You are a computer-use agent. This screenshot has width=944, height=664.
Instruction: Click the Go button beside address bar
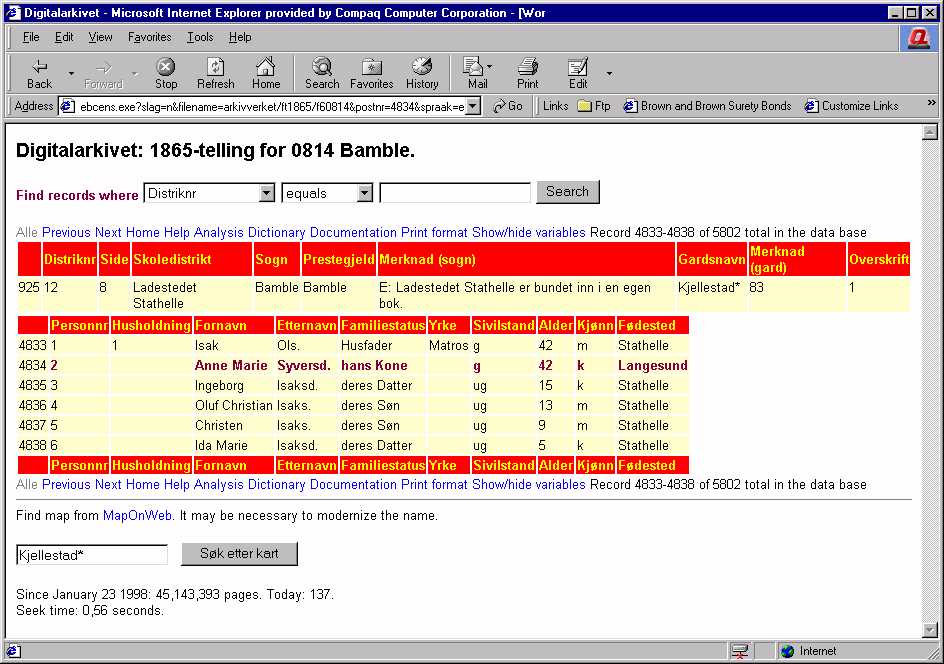(x=508, y=106)
